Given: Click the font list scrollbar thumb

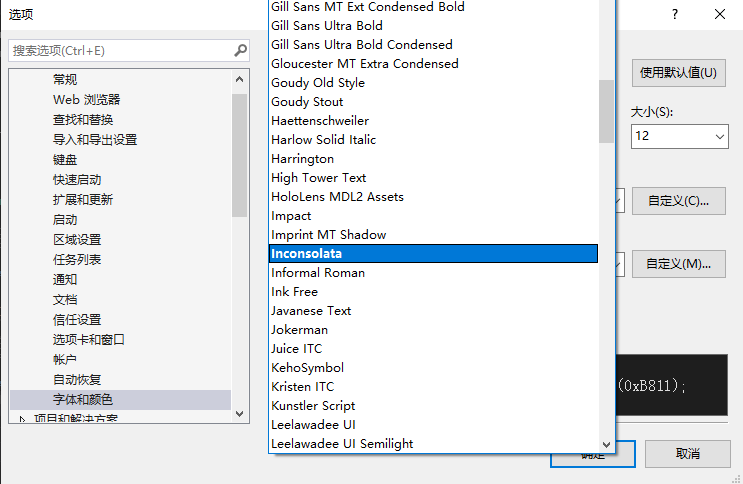Looking at the screenshot, I should pyautogui.click(x=606, y=111).
